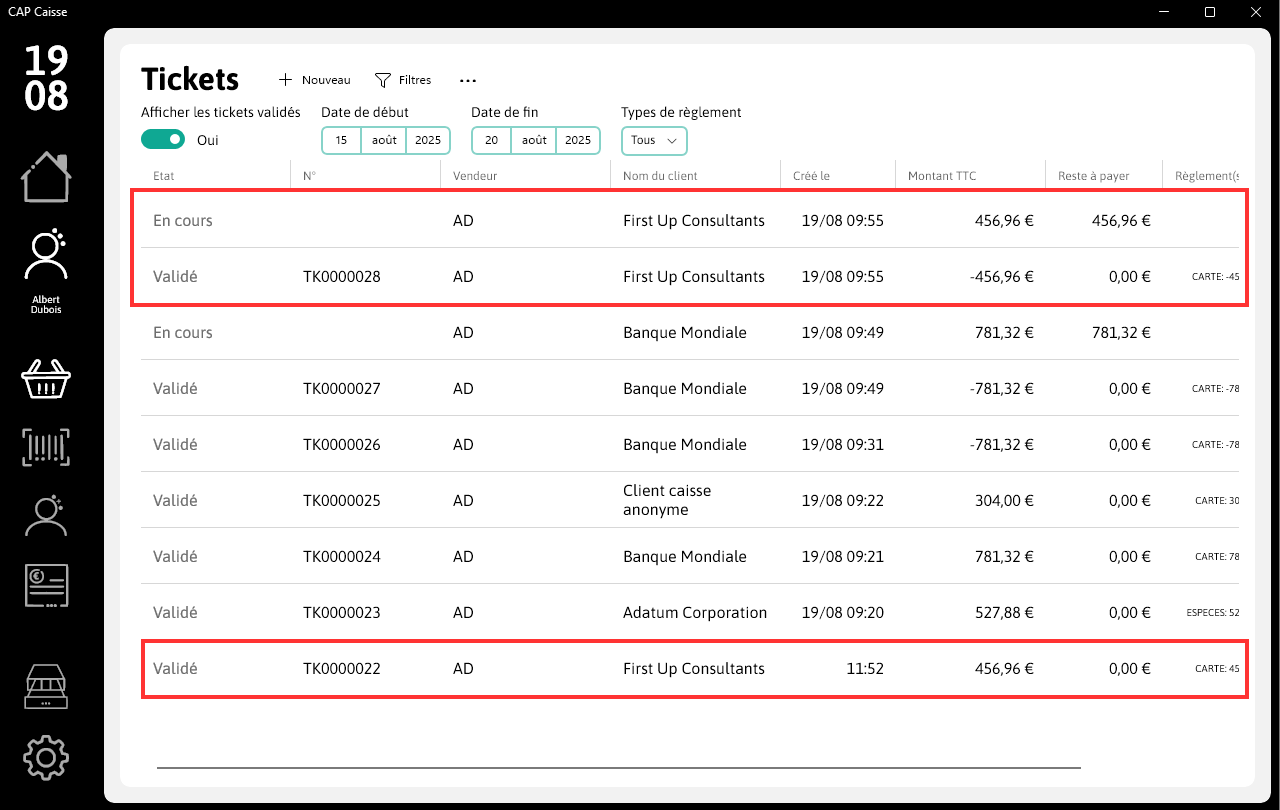Select the start date year 2025 field

tap(428, 140)
